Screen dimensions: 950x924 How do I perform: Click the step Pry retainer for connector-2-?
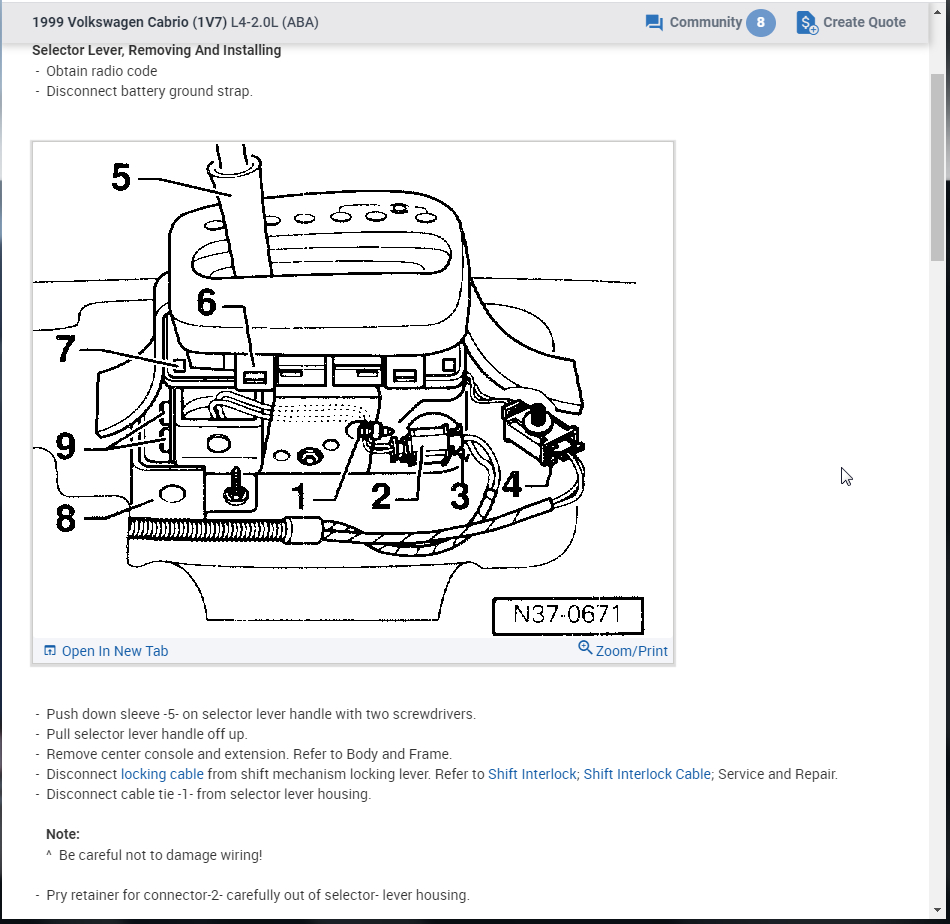pos(258,895)
